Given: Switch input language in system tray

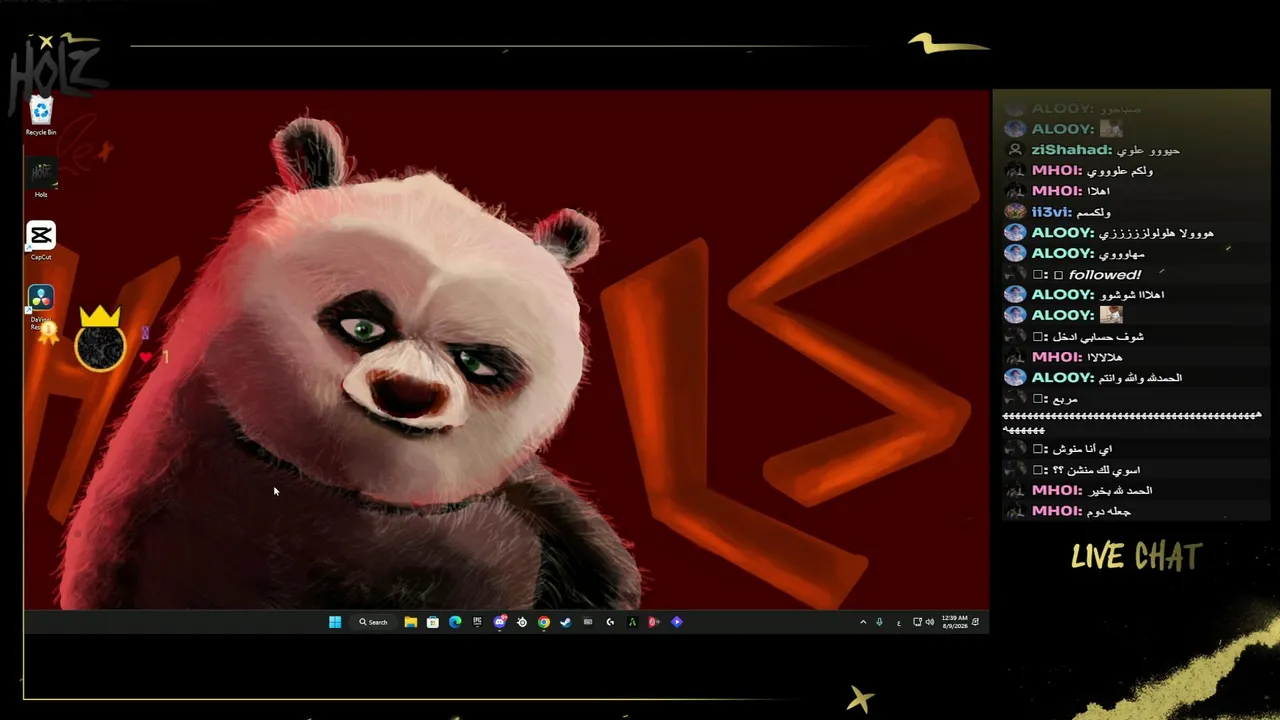Looking at the screenshot, I should coord(899,622).
